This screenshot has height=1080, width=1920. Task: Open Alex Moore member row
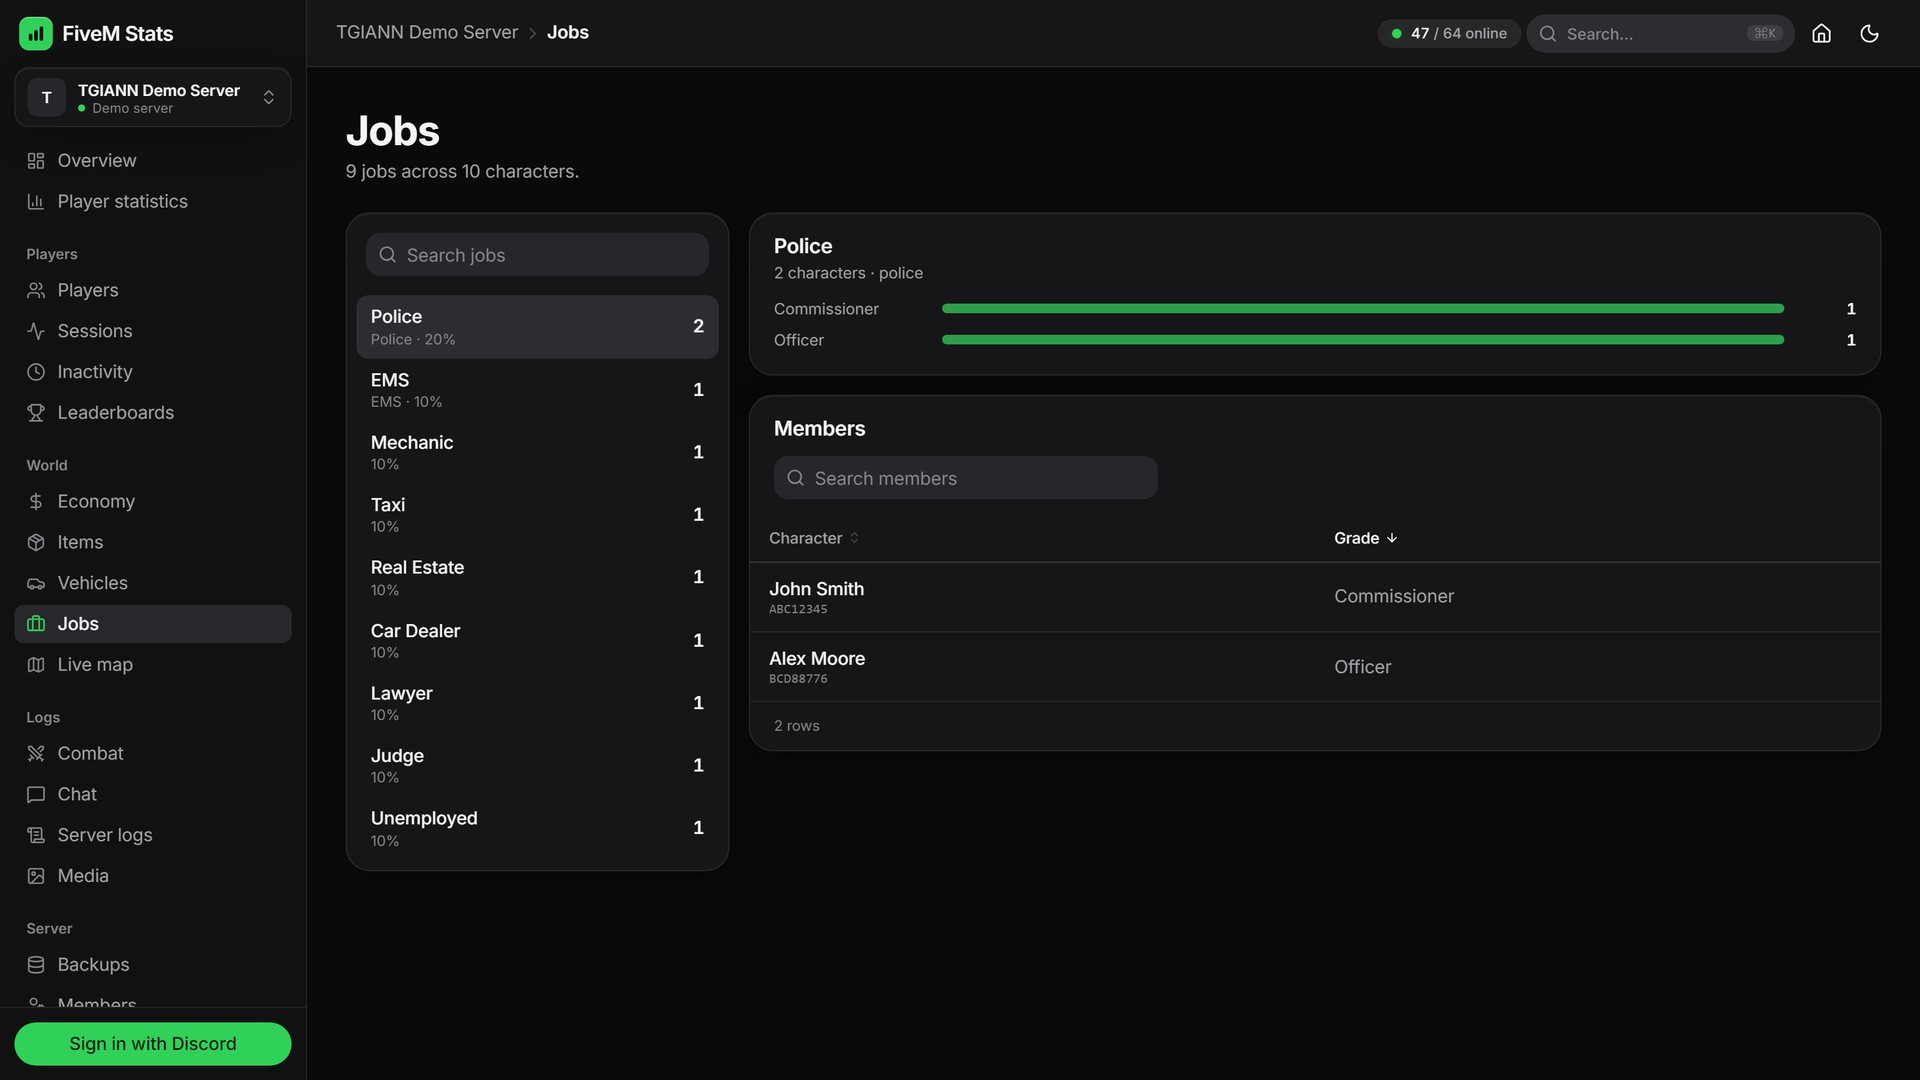tap(1314, 667)
